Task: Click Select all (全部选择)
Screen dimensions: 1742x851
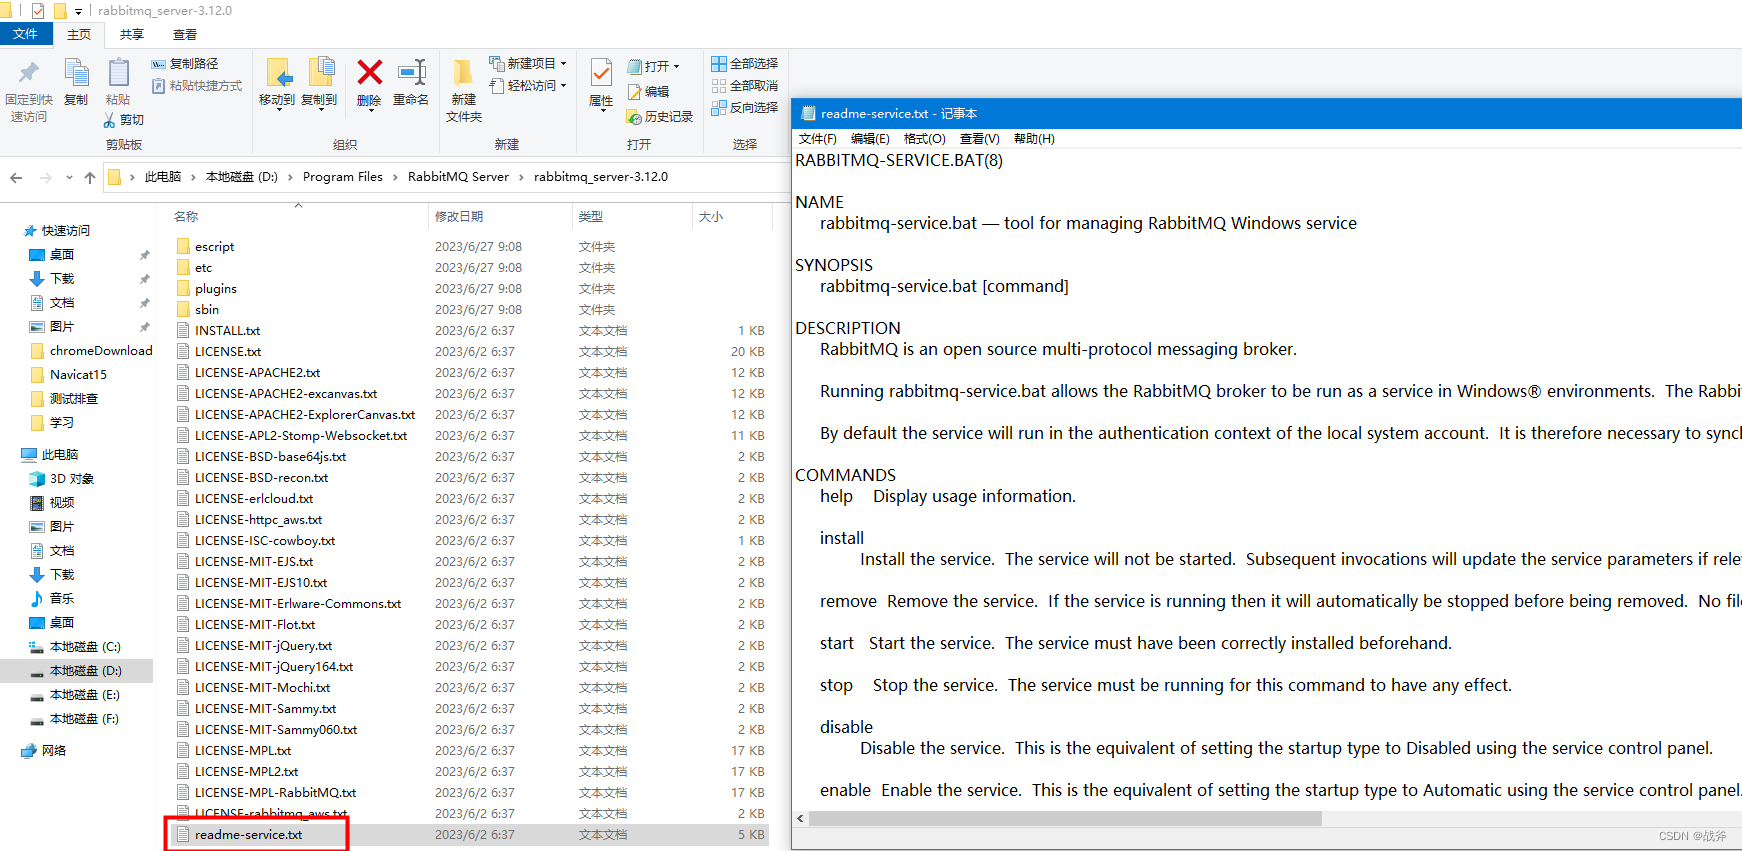Action: pyautogui.click(x=744, y=64)
